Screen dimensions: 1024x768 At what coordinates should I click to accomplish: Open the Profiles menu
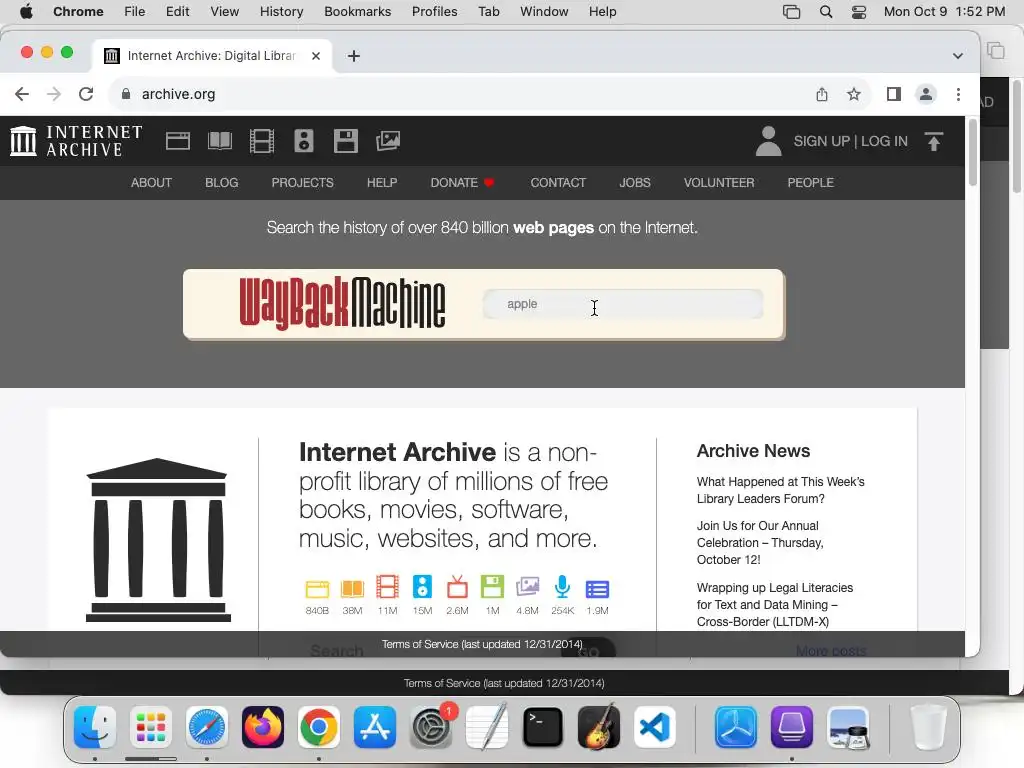point(434,12)
